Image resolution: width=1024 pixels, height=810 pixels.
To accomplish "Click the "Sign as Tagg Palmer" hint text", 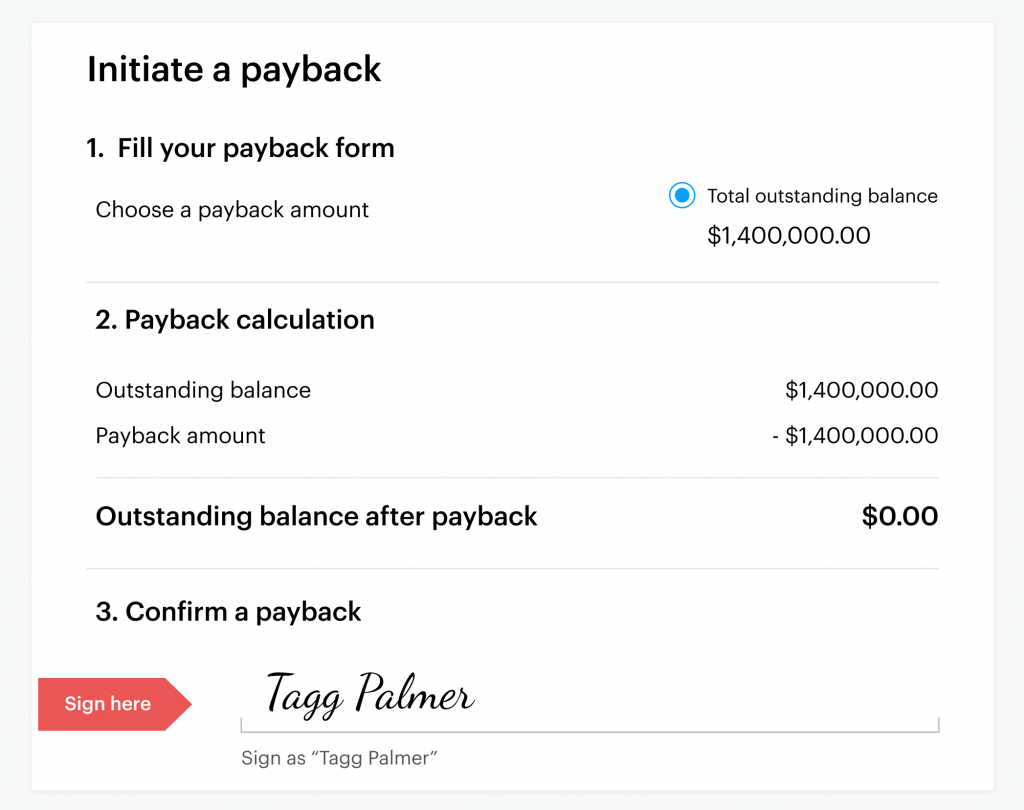I will tap(340, 758).
